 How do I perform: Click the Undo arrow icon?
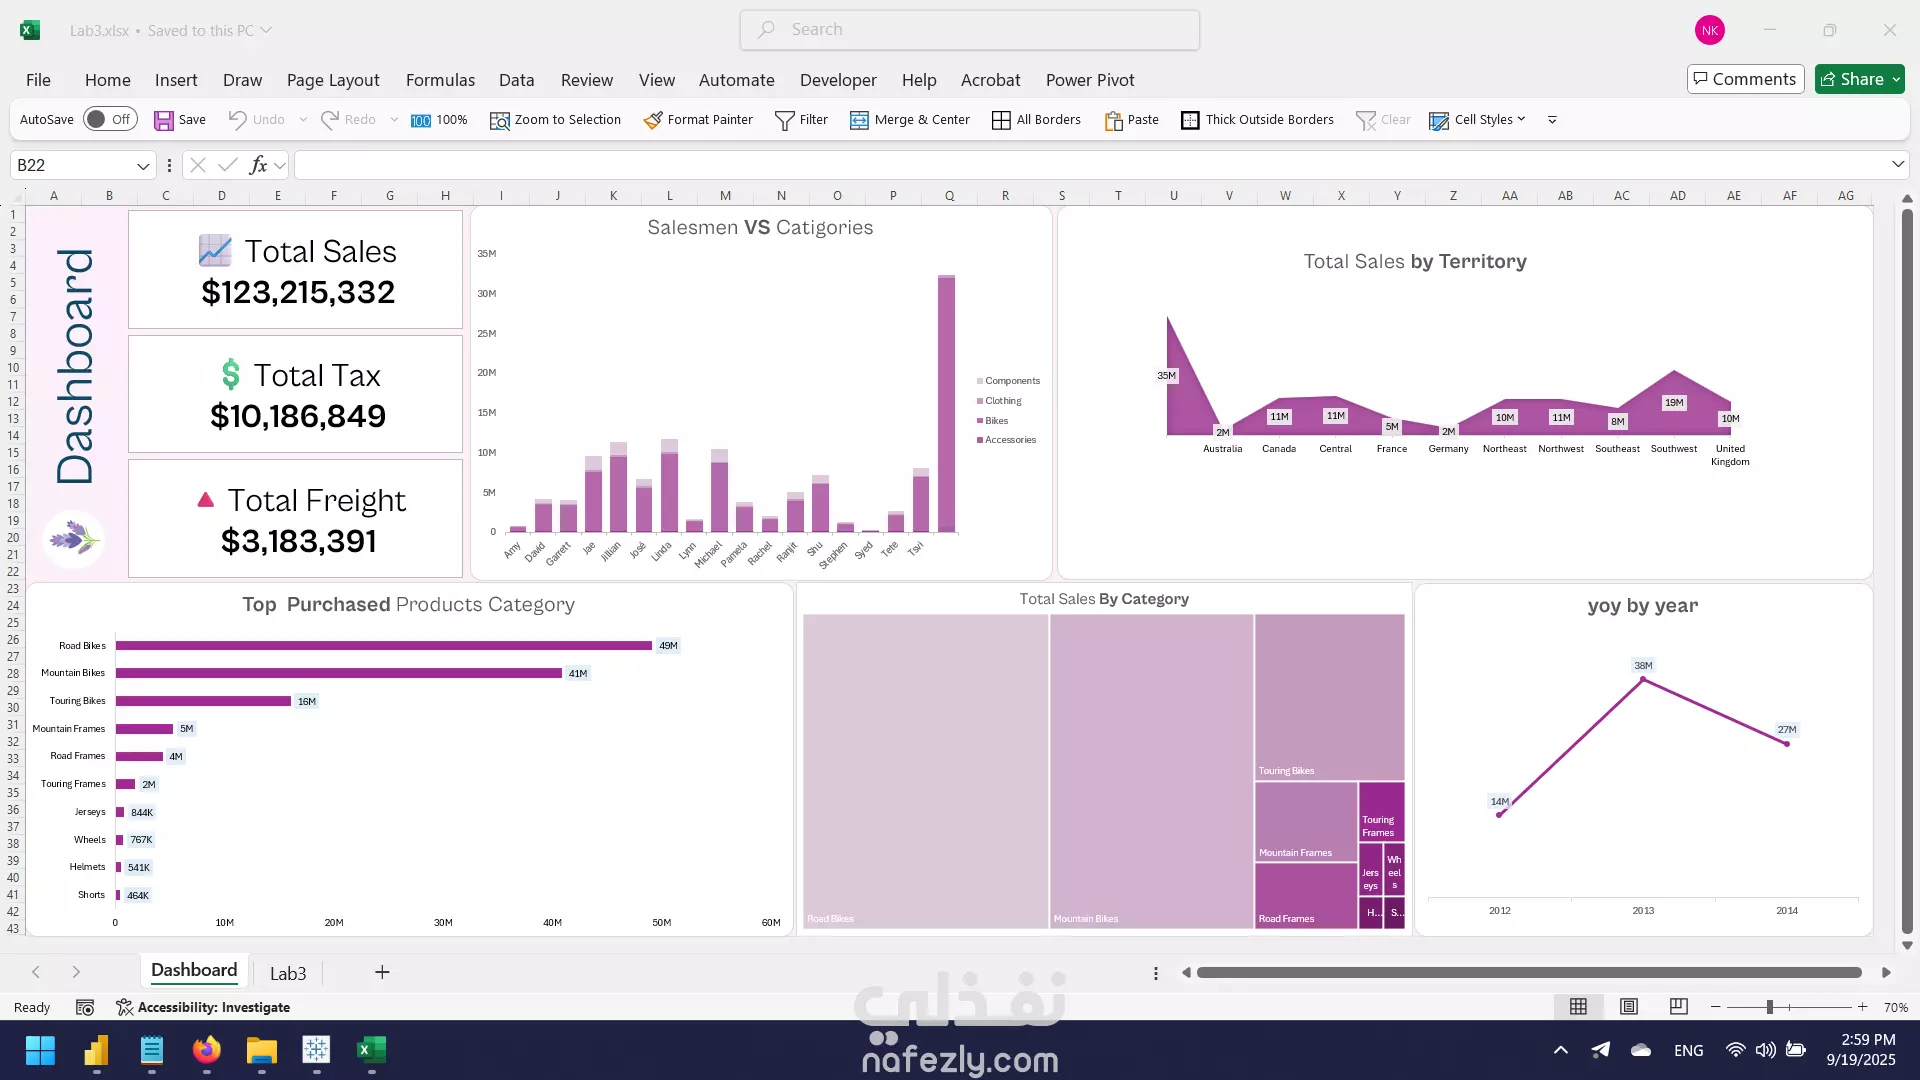coord(237,120)
